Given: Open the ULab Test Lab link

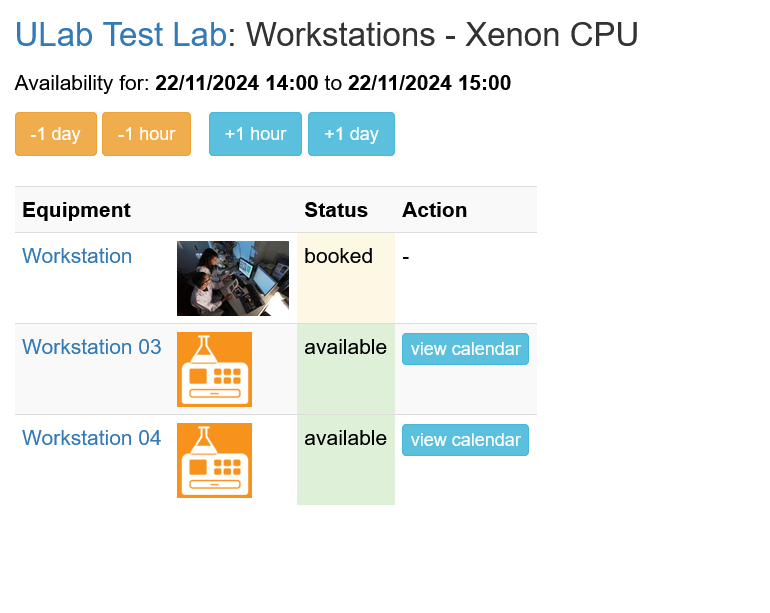Looking at the screenshot, I should (x=120, y=35).
